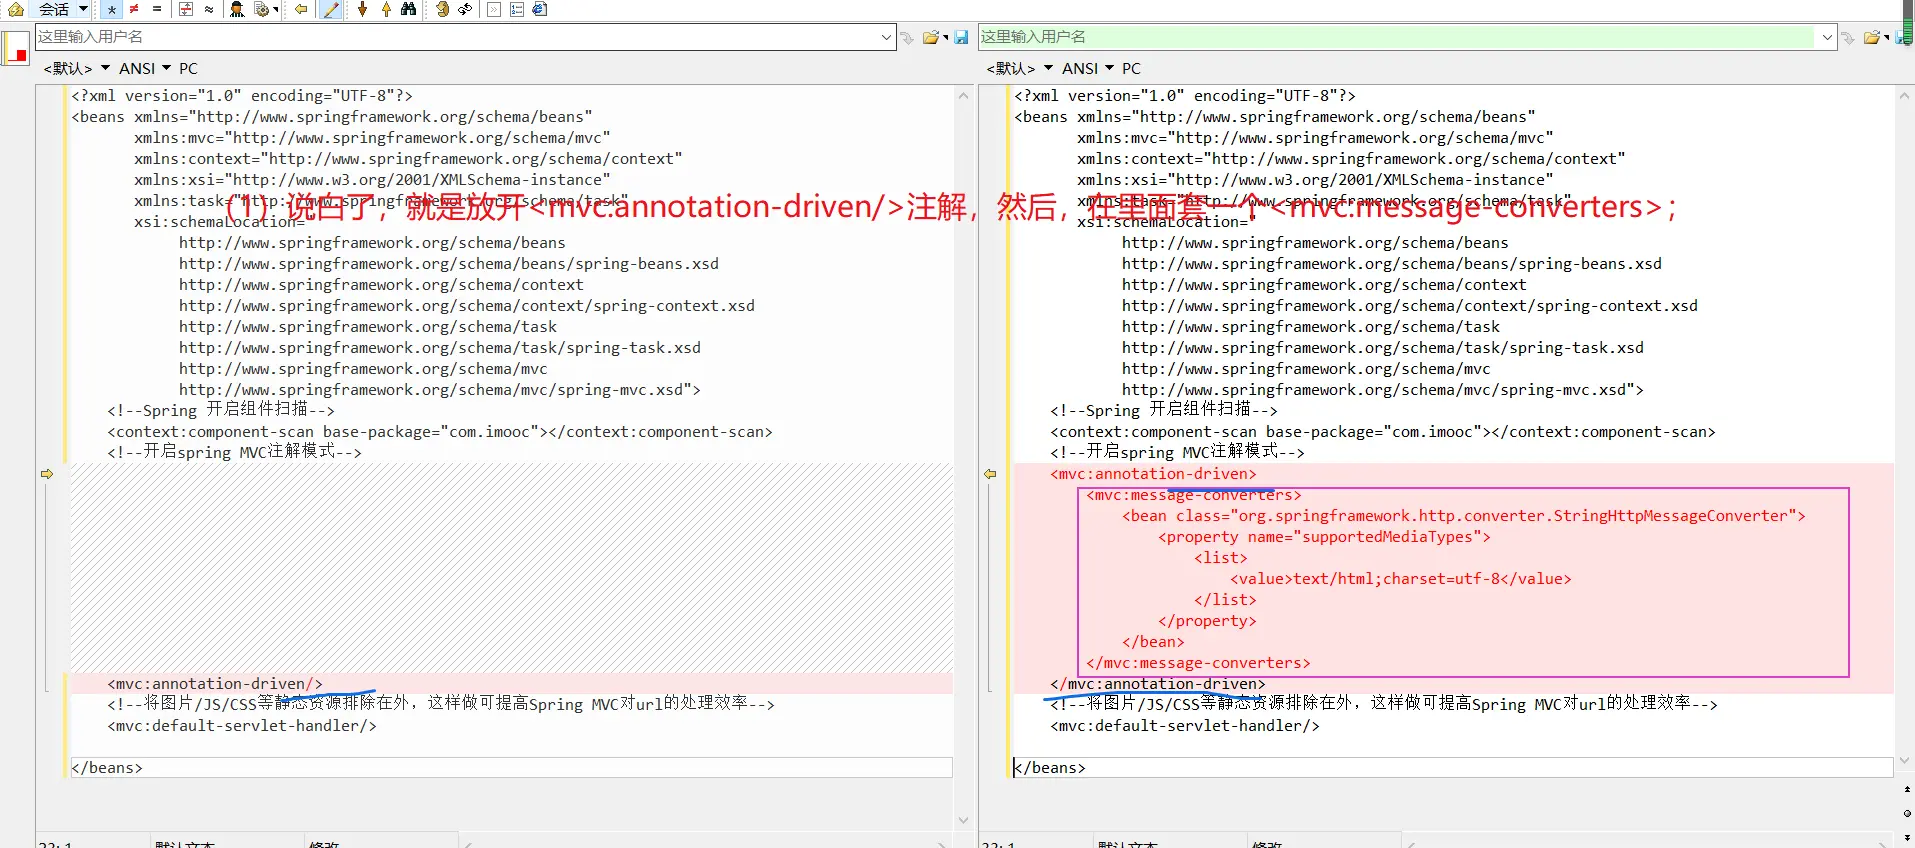
Task: Click the Rules referee icon
Action: coord(237,9)
